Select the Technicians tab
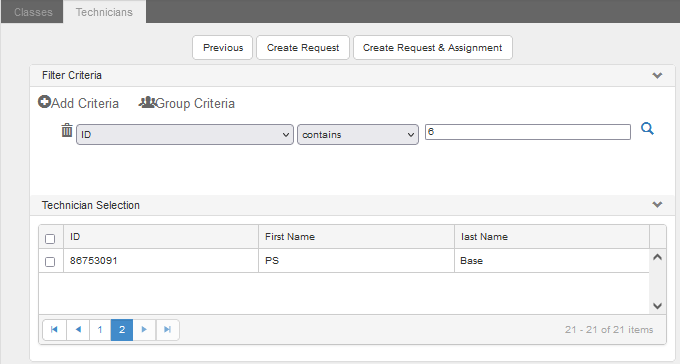The image size is (680, 364). (x=104, y=12)
